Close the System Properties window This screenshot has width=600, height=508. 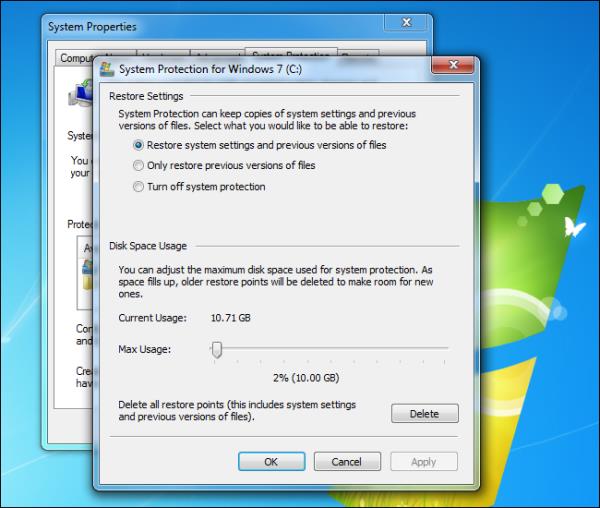click(408, 24)
